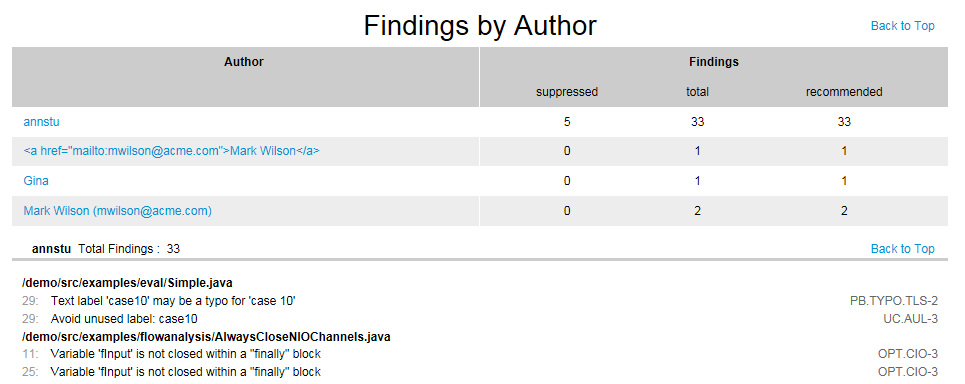Open the annstu author link

[41, 122]
